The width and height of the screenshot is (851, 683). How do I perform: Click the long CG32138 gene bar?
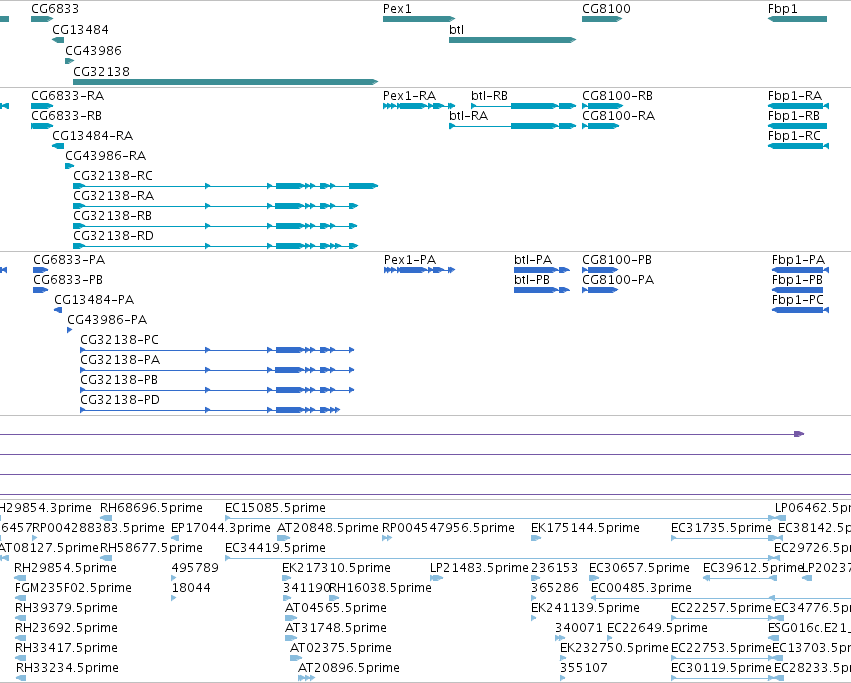(225, 82)
